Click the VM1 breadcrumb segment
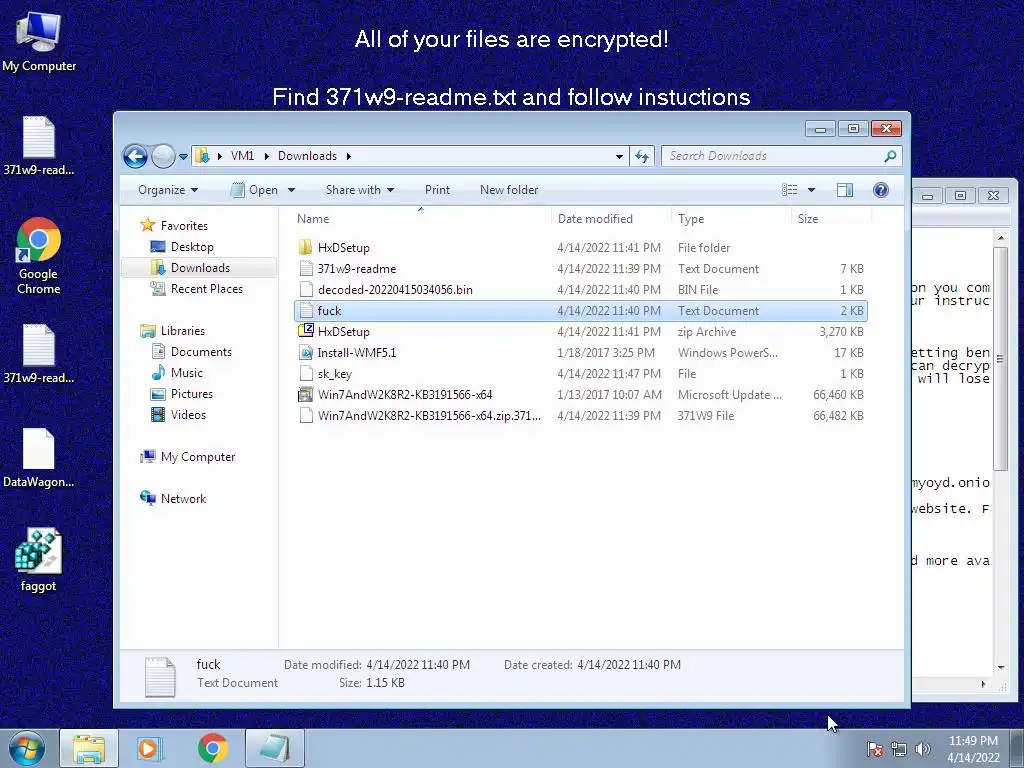This screenshot has height=768, width=1024. (242, 156)
